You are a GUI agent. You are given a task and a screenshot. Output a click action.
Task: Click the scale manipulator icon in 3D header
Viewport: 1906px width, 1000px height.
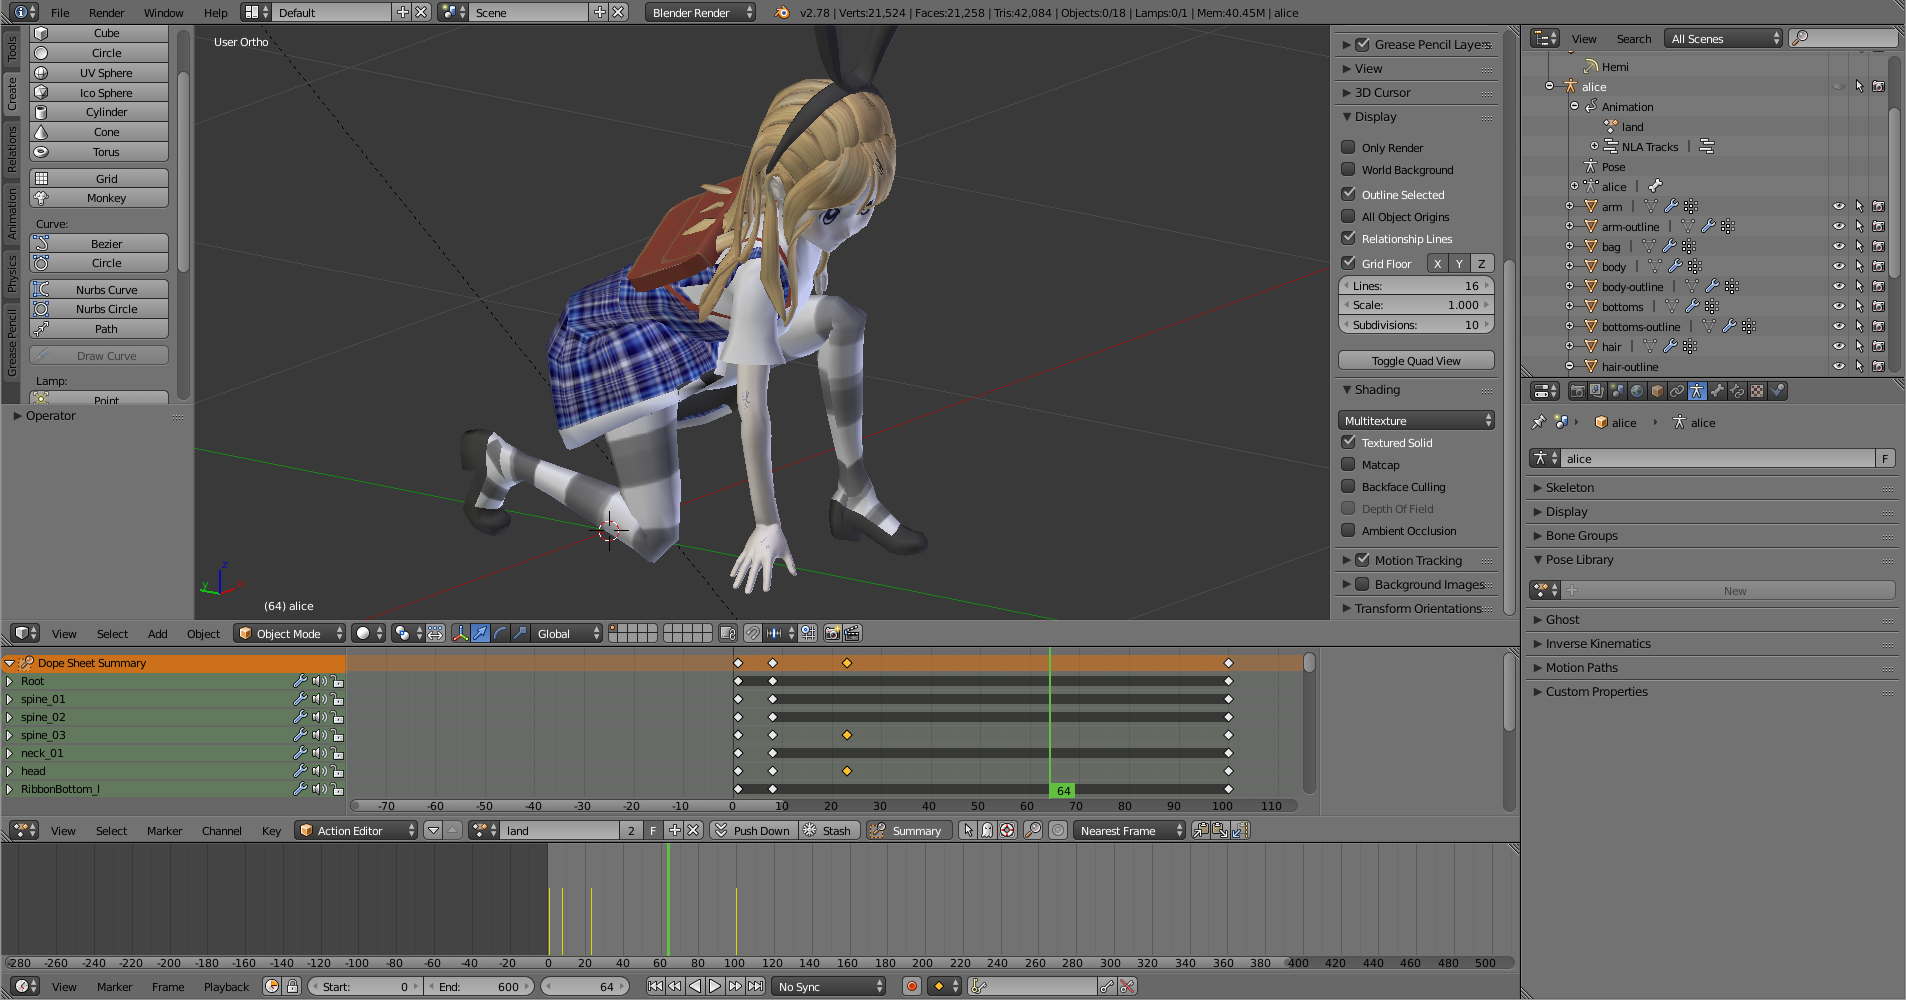click(x=520, y=633)
